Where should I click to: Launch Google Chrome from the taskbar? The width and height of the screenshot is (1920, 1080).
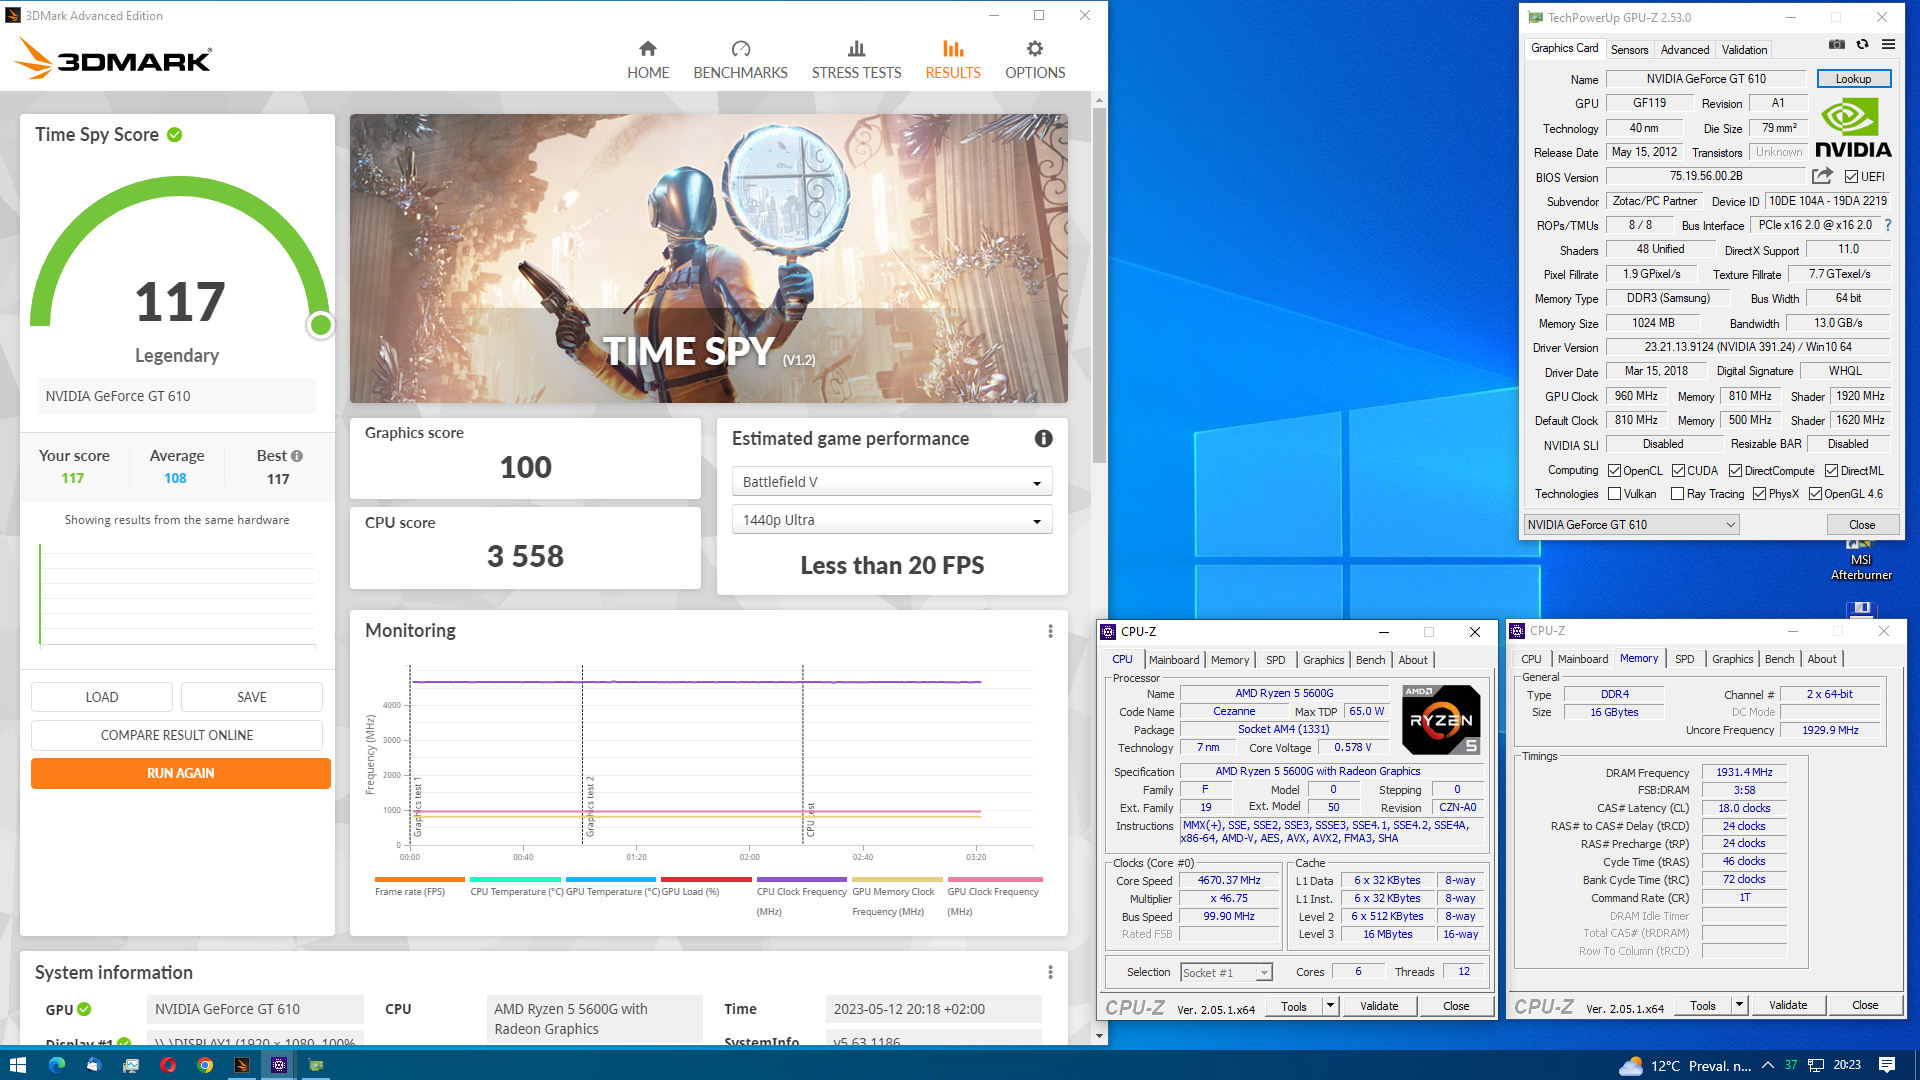coord(205,1065)
